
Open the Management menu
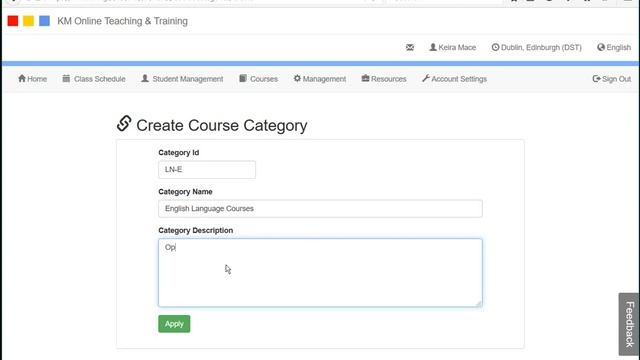(320, 79)
